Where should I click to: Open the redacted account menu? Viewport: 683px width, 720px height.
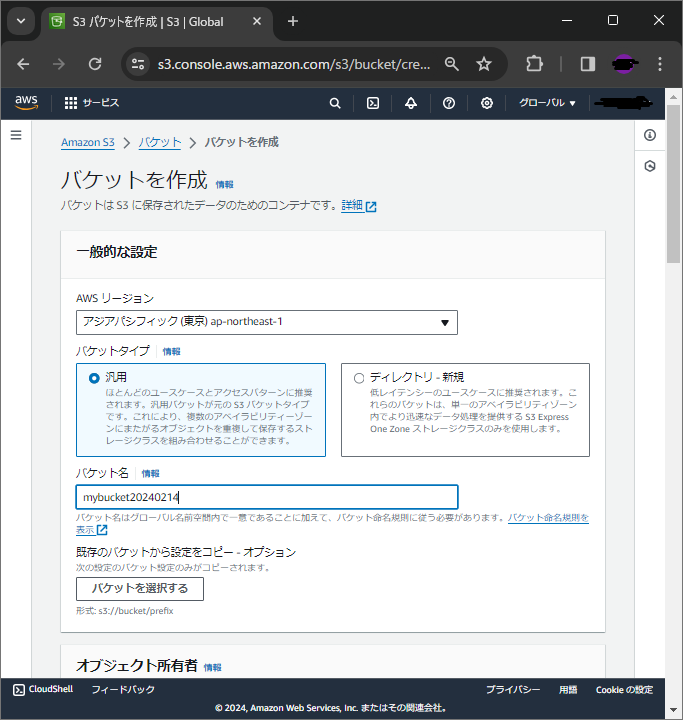click(x=623, y=103)
